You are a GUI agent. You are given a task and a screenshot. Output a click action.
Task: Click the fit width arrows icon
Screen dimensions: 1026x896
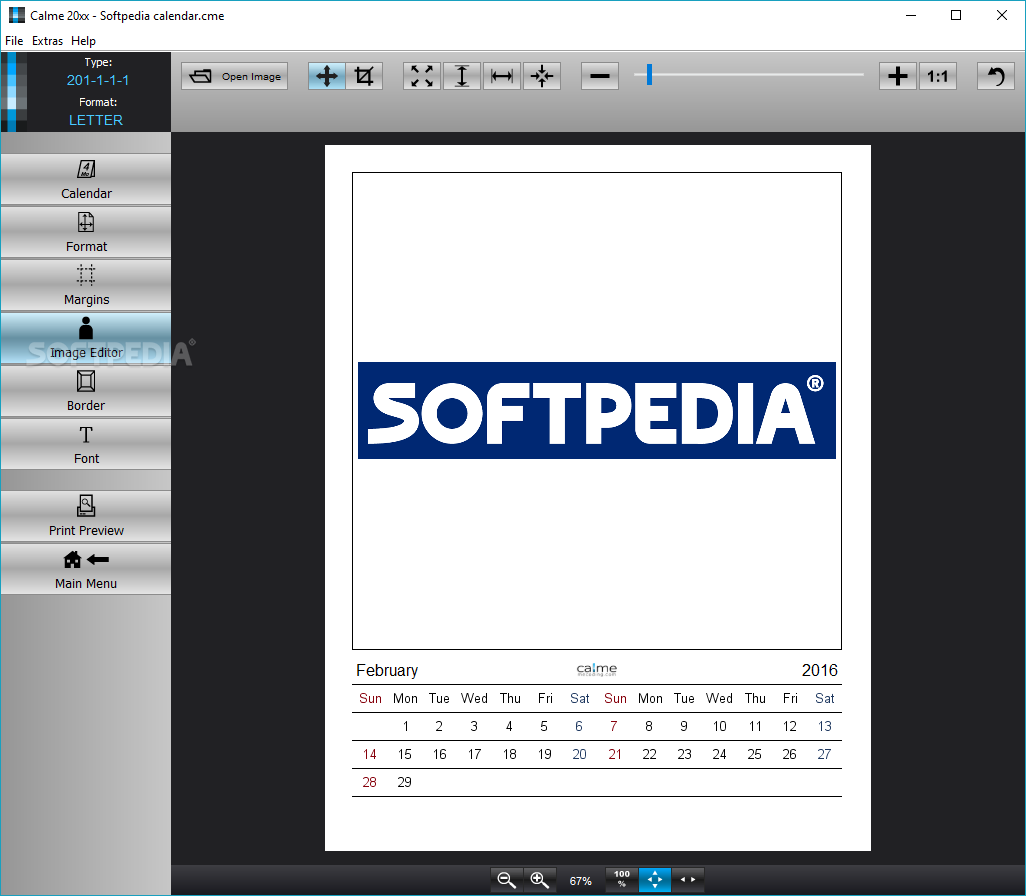pyautogui.click(x=688, y=880)
